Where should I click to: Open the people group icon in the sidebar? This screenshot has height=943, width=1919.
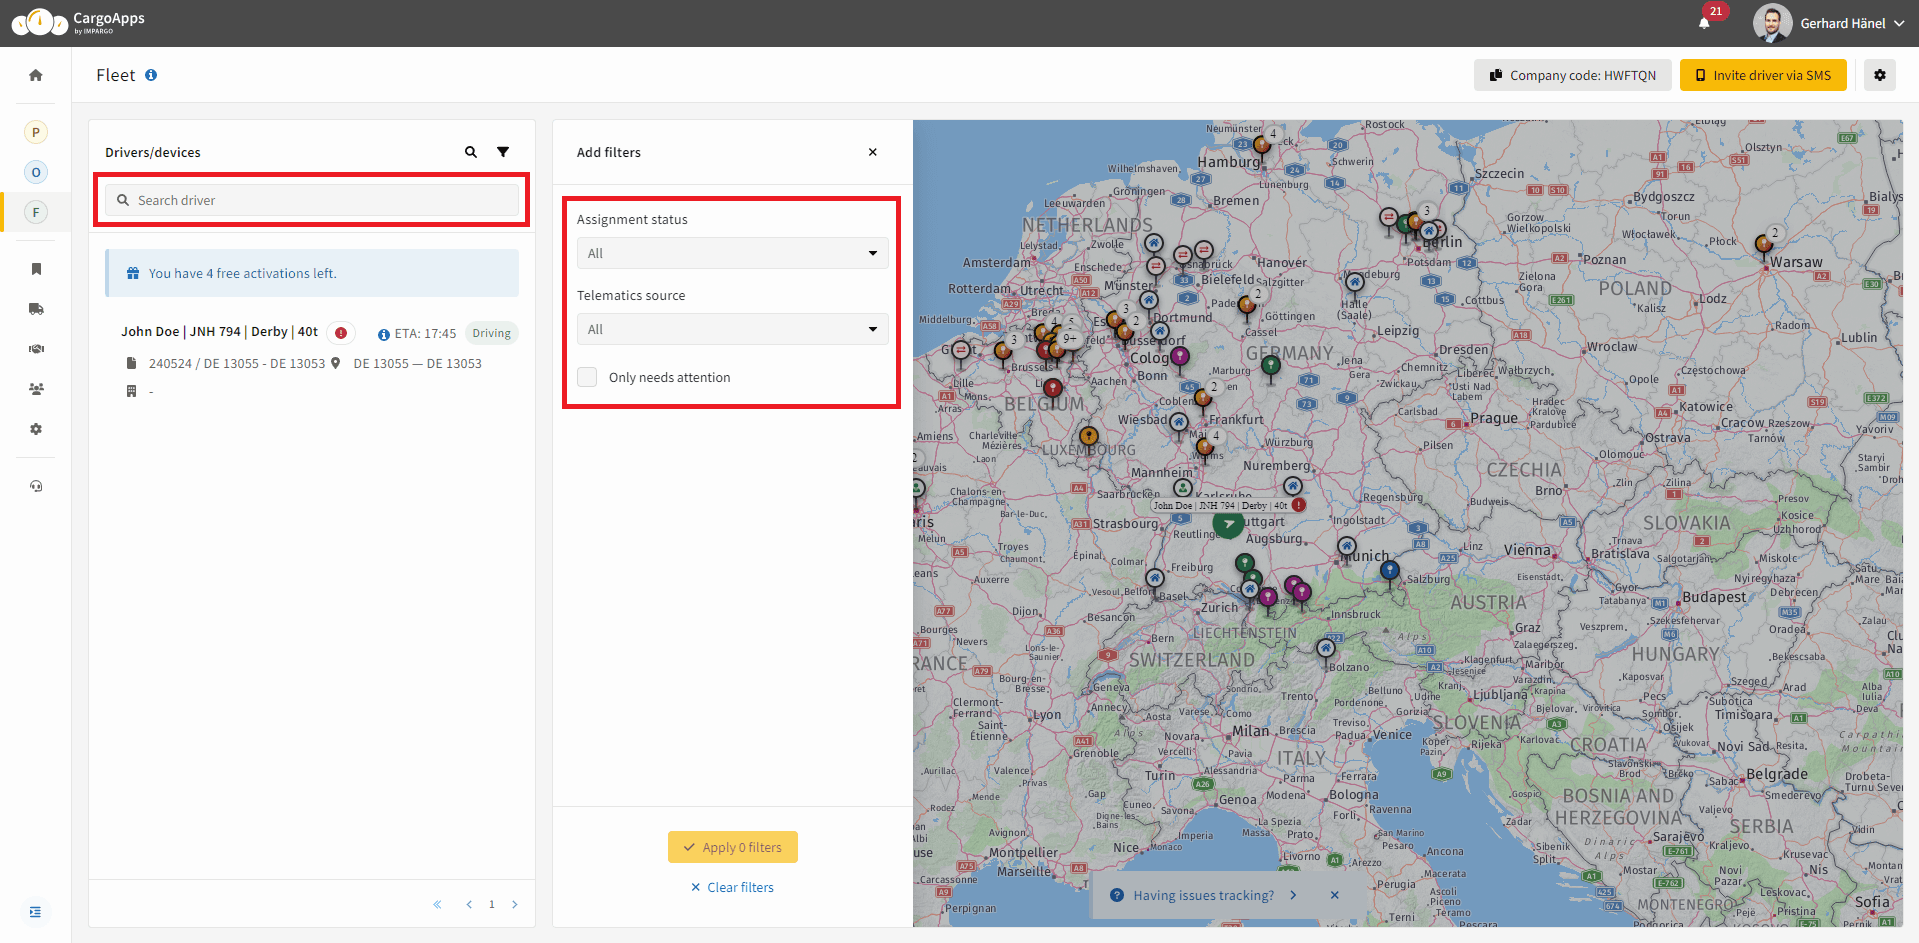(36, 389)
